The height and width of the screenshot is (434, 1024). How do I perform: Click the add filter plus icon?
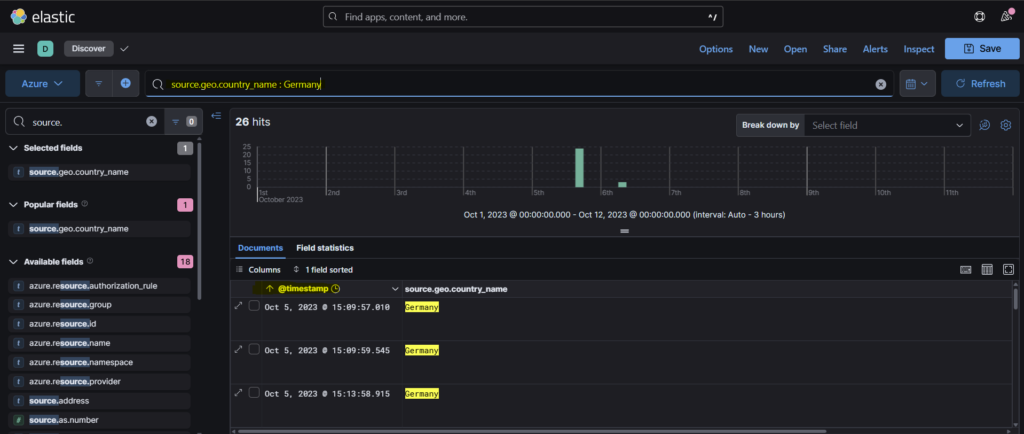[125, 84]
